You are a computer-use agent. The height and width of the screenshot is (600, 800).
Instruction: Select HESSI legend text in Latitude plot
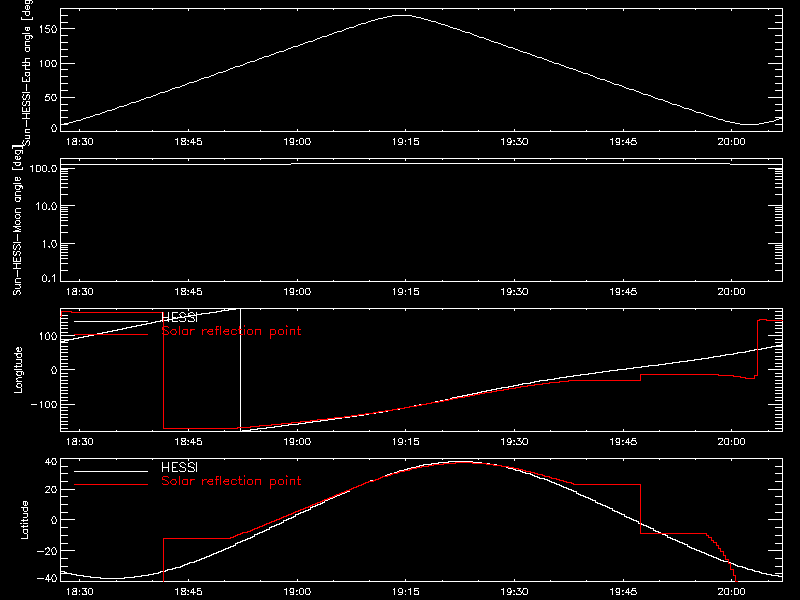(180, 467)
